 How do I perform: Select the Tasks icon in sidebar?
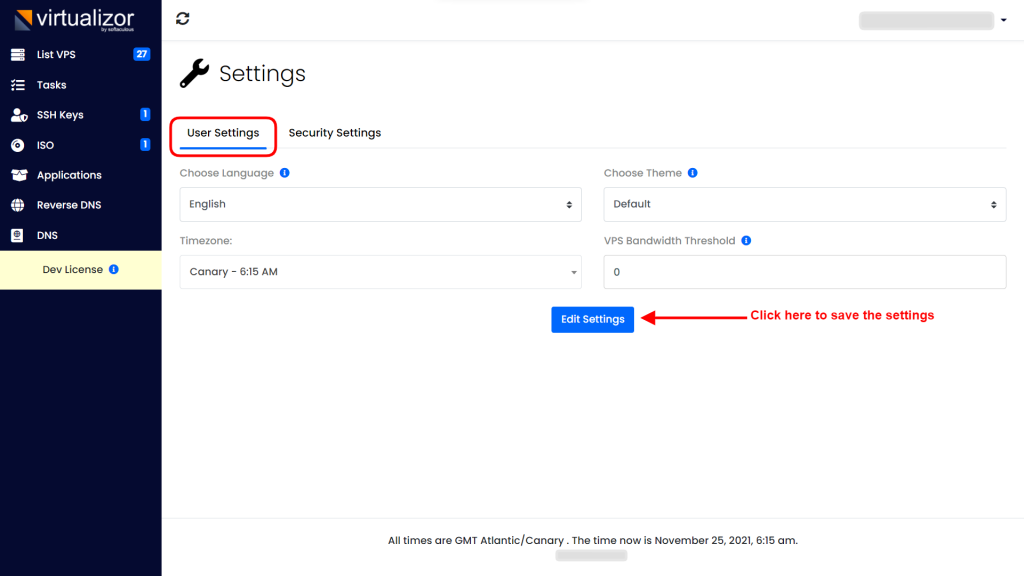(18, 84)
